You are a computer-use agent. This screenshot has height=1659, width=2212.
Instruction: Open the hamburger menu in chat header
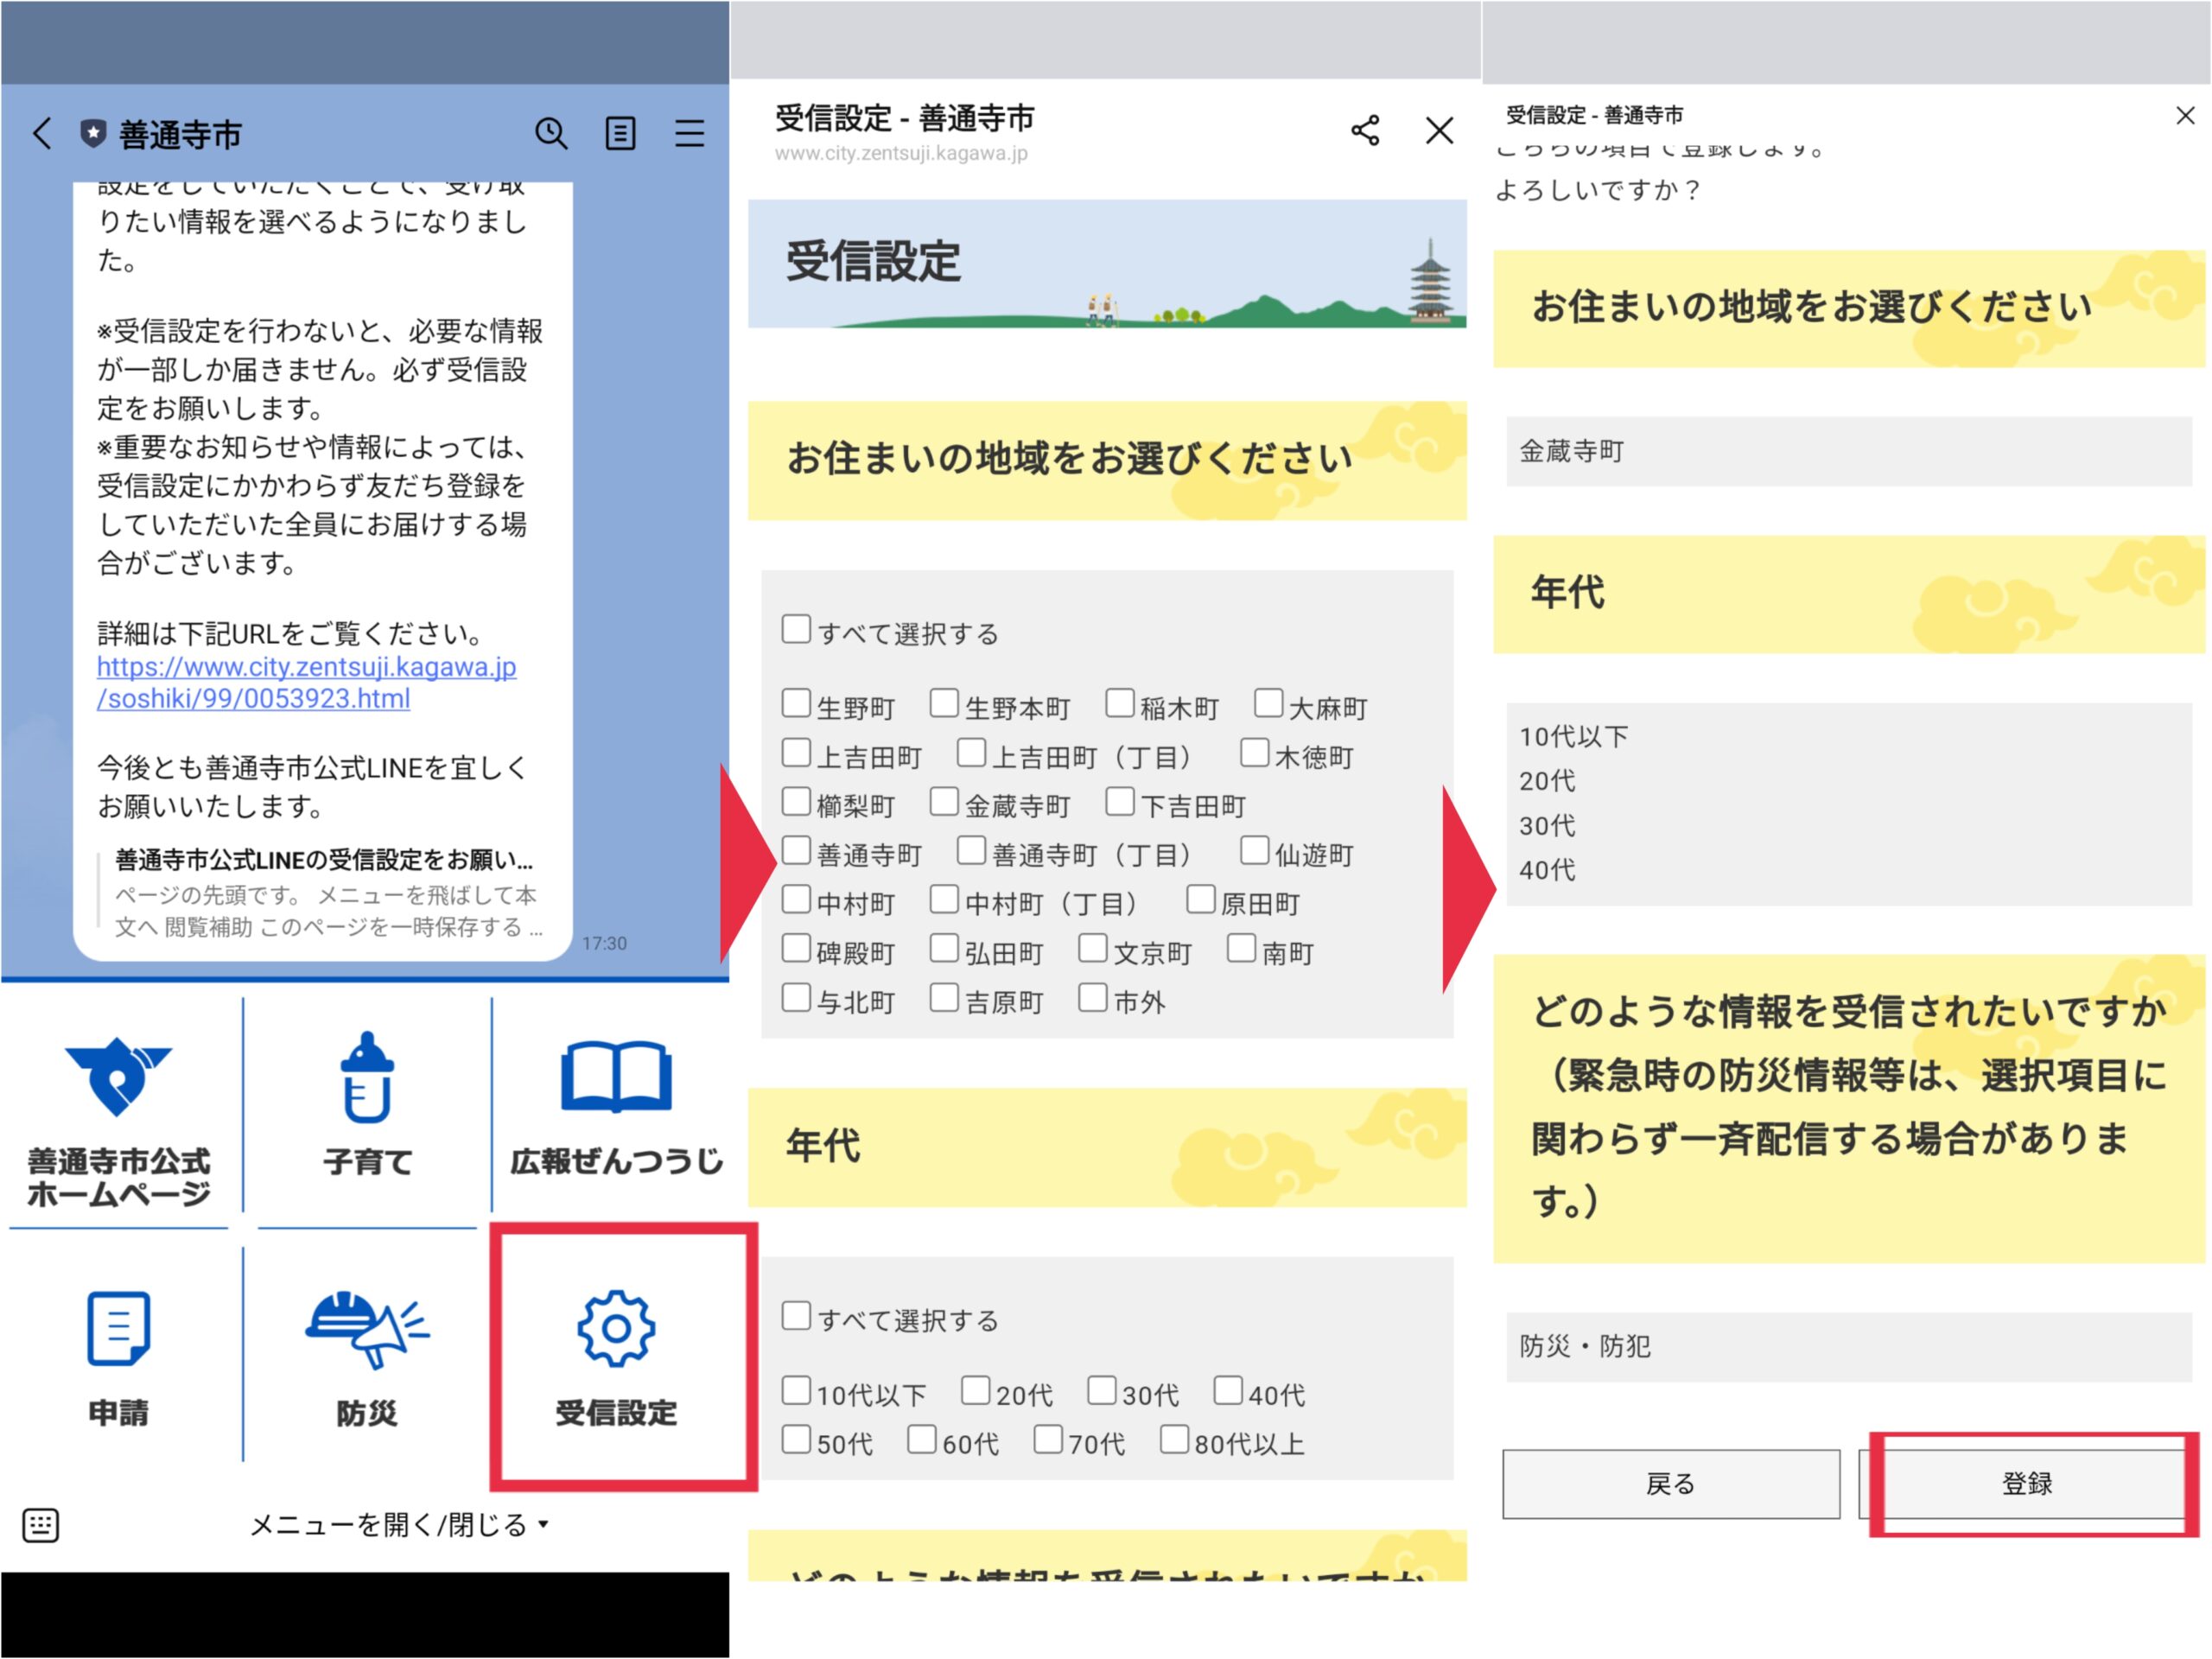tap(689, 133)
